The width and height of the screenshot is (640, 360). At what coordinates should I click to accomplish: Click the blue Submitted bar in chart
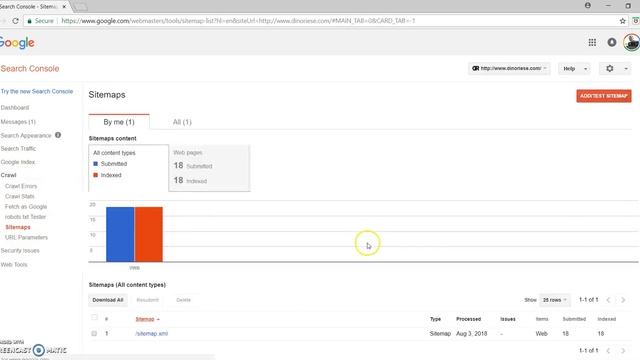tap(120, 234)
